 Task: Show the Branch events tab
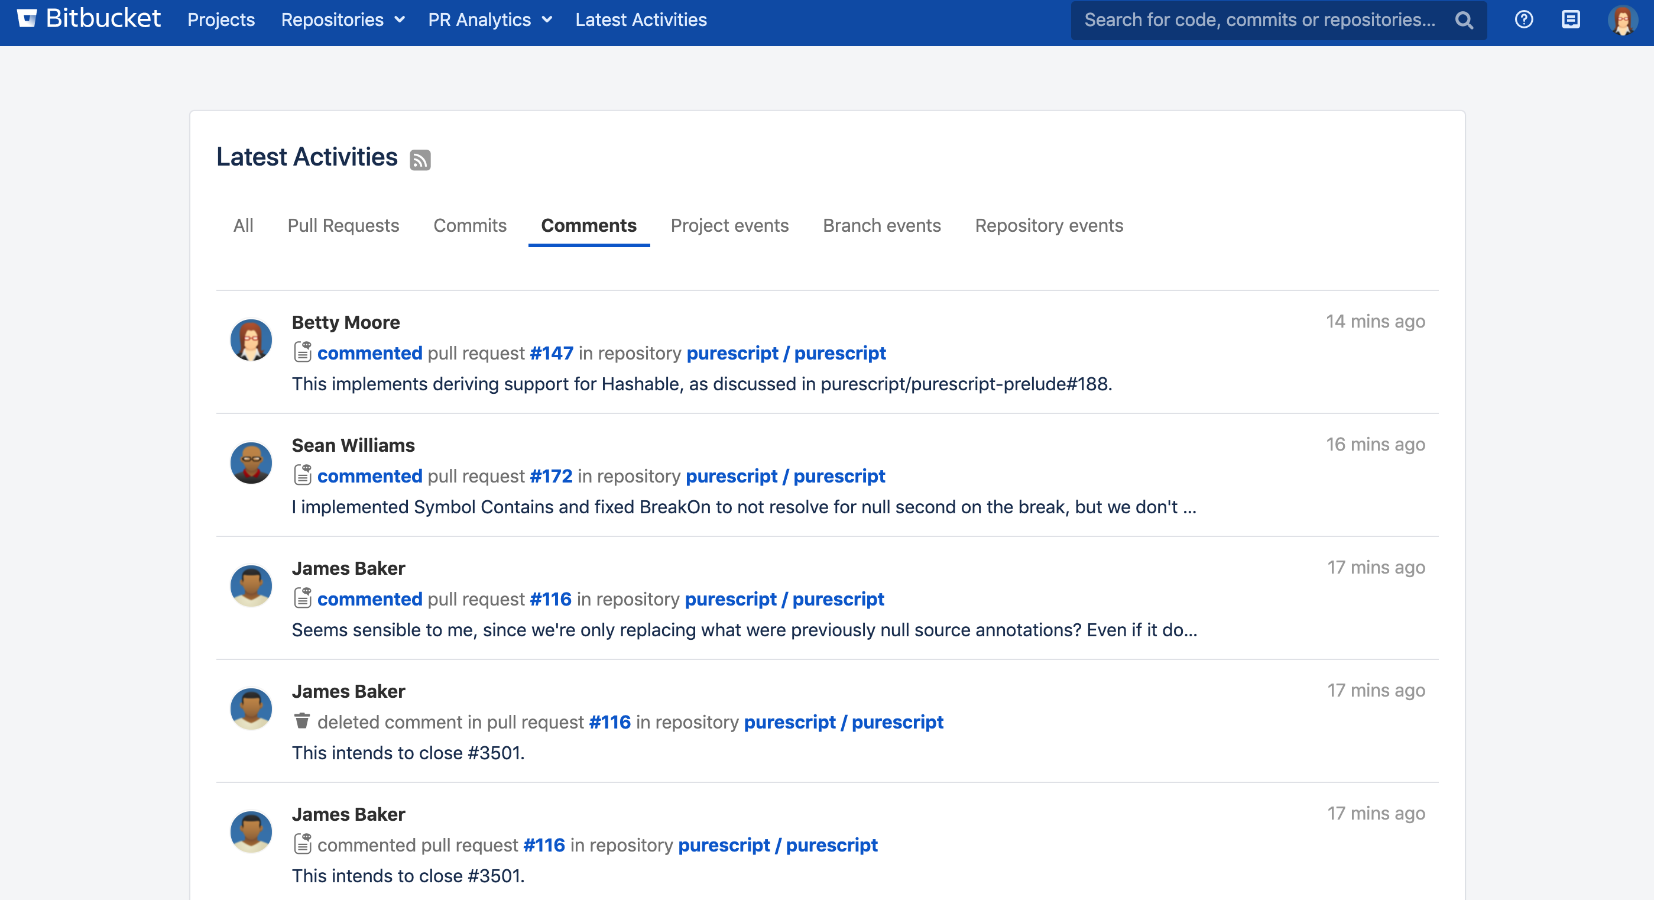point(881,226)
